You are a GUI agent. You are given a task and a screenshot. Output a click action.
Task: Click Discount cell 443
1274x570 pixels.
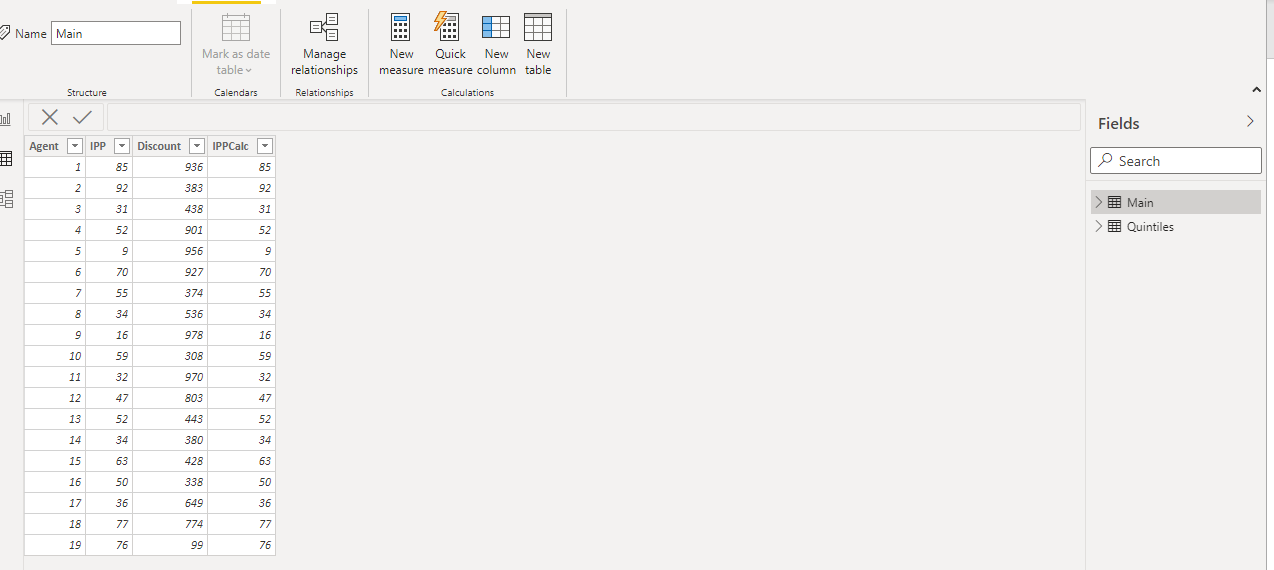click(170, 419)
